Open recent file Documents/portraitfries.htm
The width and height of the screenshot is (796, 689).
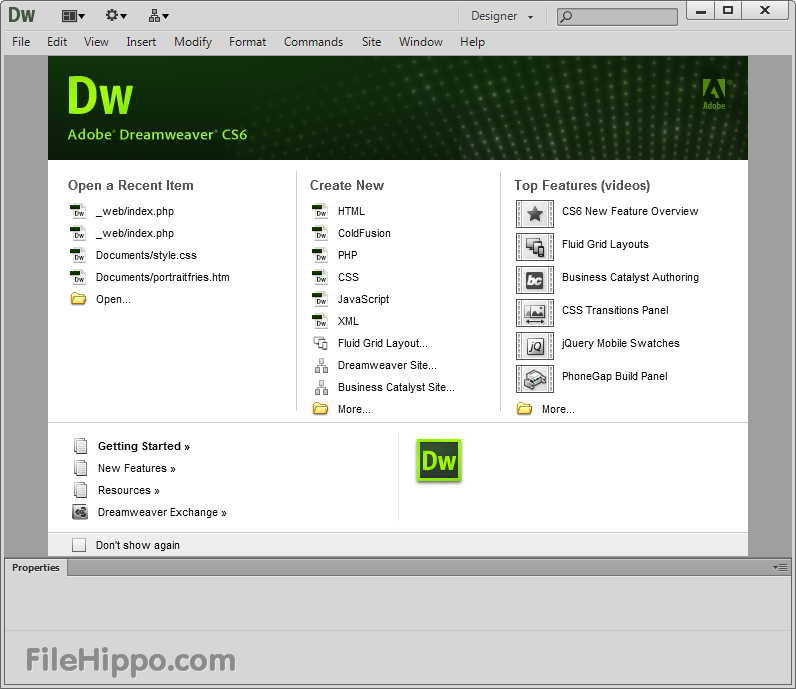coord(162,277)
